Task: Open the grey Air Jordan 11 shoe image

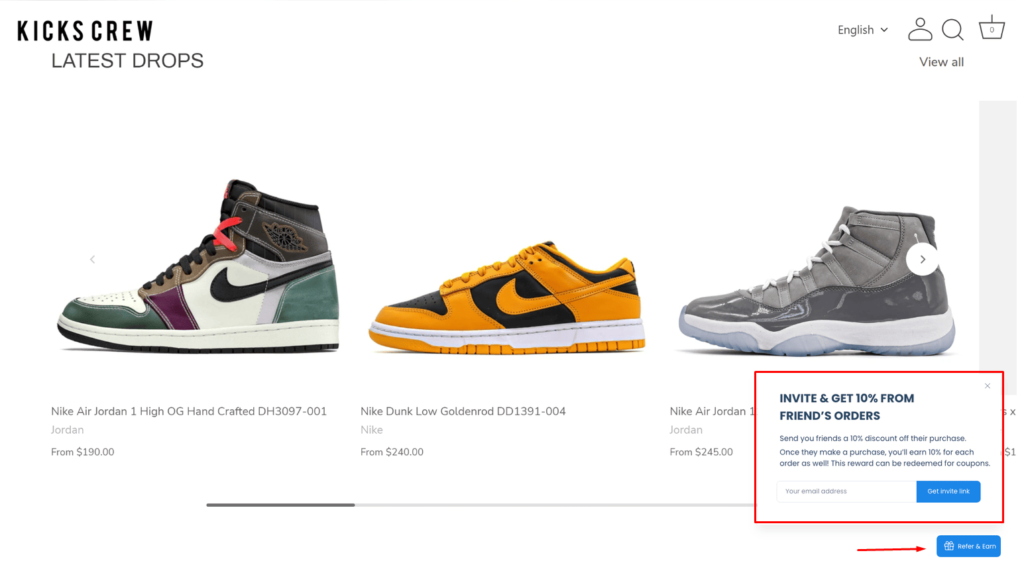Action: [x=816, y=282]
